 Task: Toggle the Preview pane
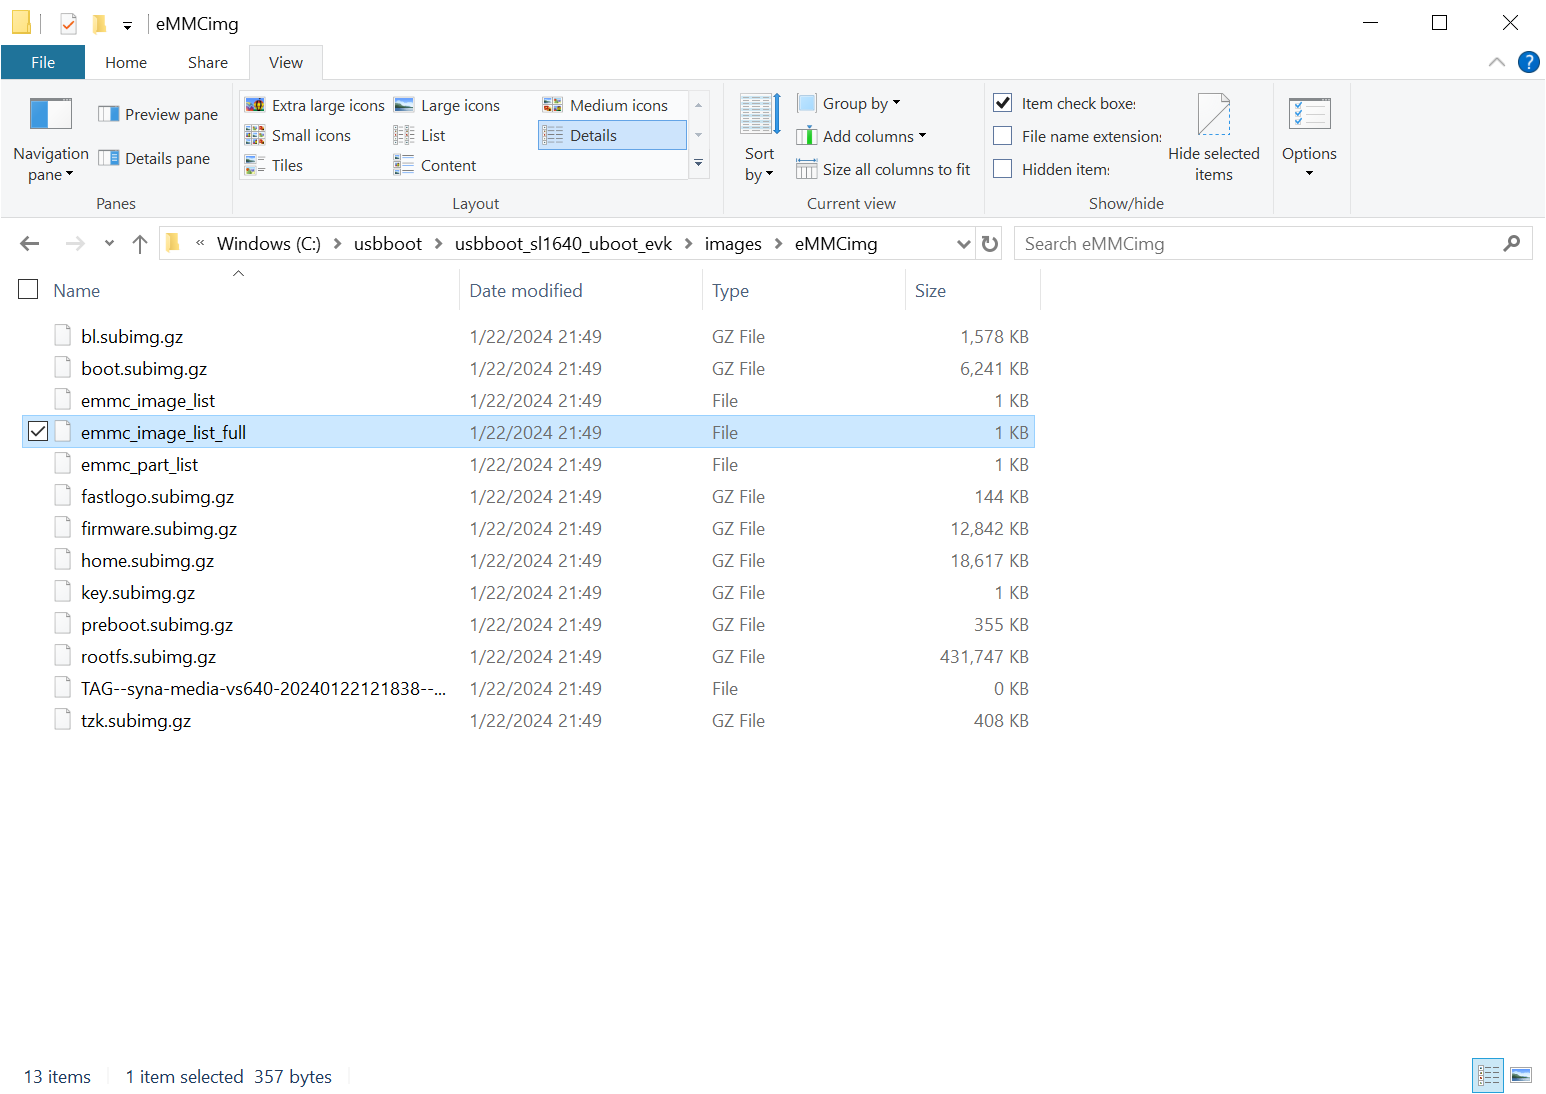pyautogui.click(x=158, y=115)
